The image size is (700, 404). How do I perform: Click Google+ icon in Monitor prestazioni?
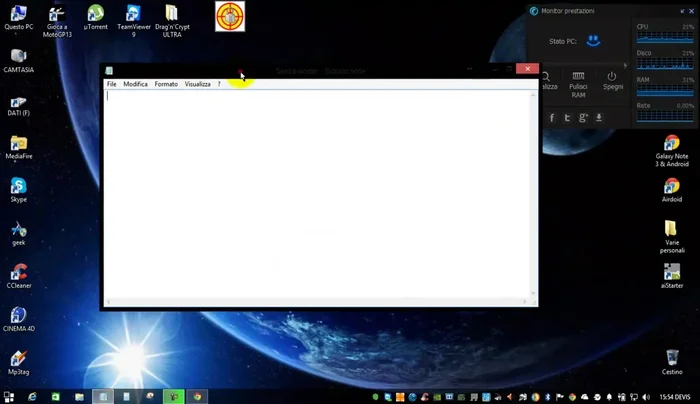point(583,117)
